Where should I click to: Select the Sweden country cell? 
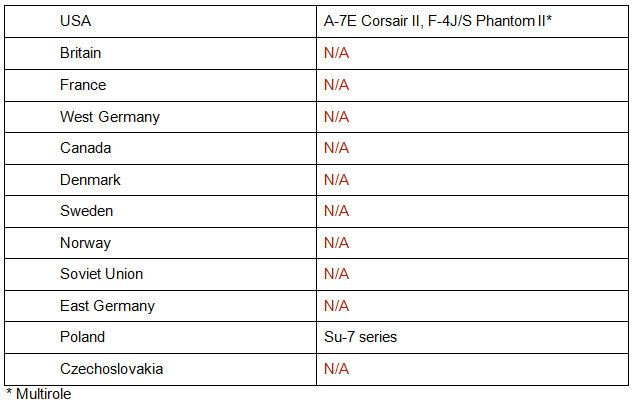(87, 211)
